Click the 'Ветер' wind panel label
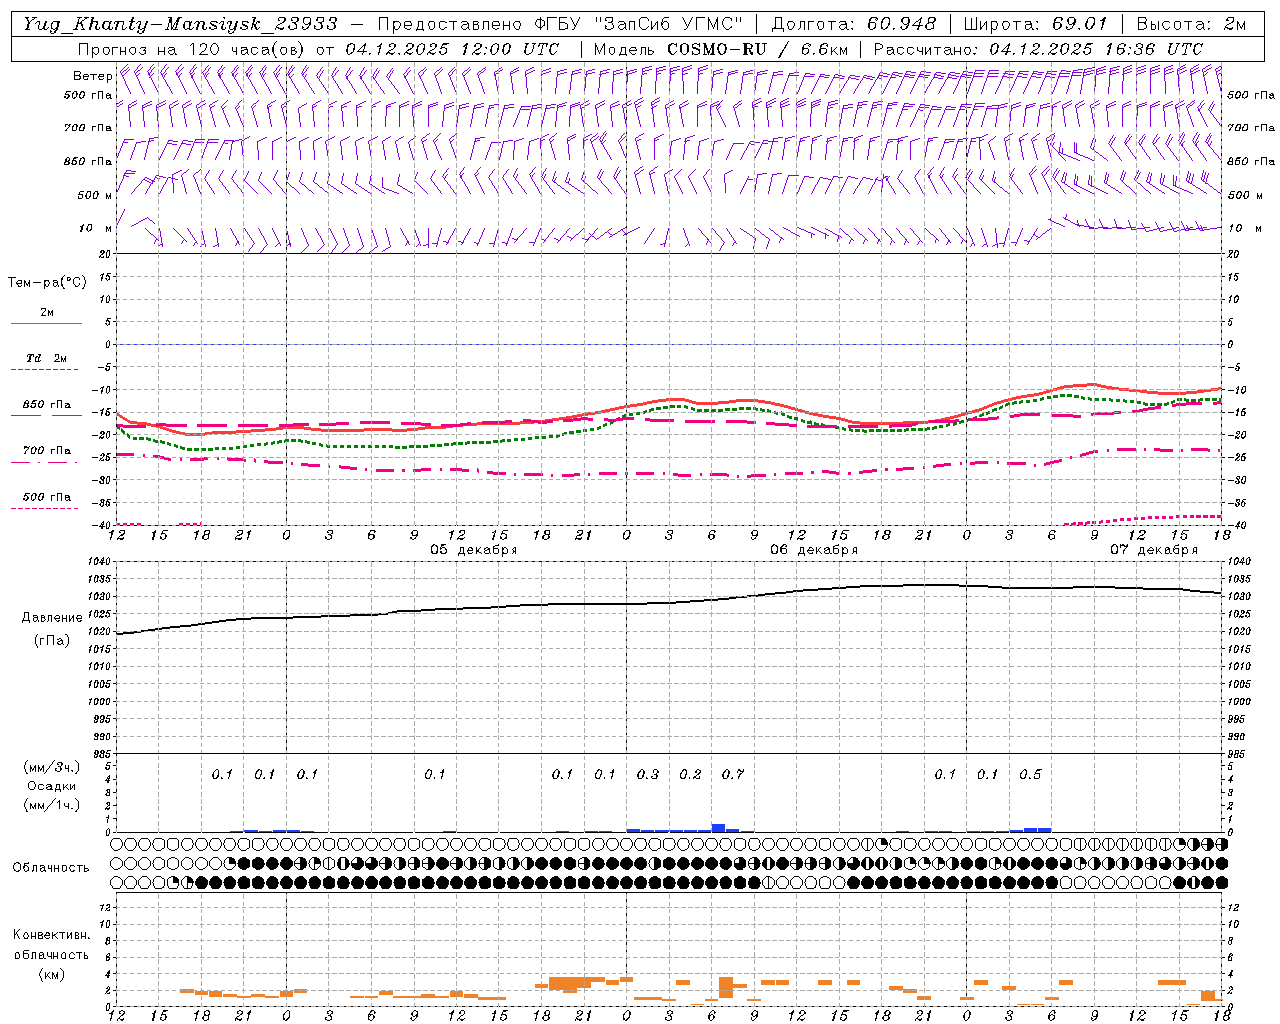The width and height of the screenshot is (1280, 1024). [x=92, y=76]
